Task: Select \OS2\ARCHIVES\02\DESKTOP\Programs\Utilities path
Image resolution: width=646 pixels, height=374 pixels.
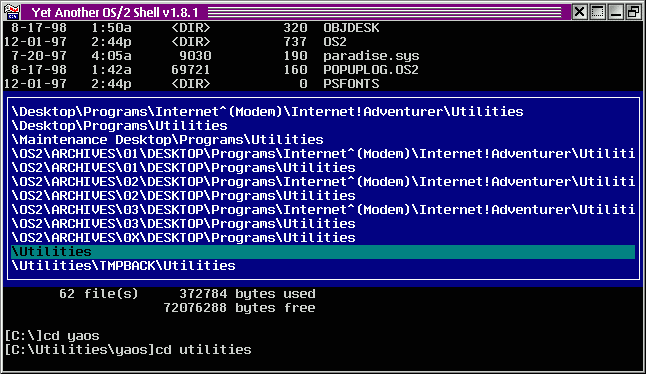Action: [x=183, y=196]
